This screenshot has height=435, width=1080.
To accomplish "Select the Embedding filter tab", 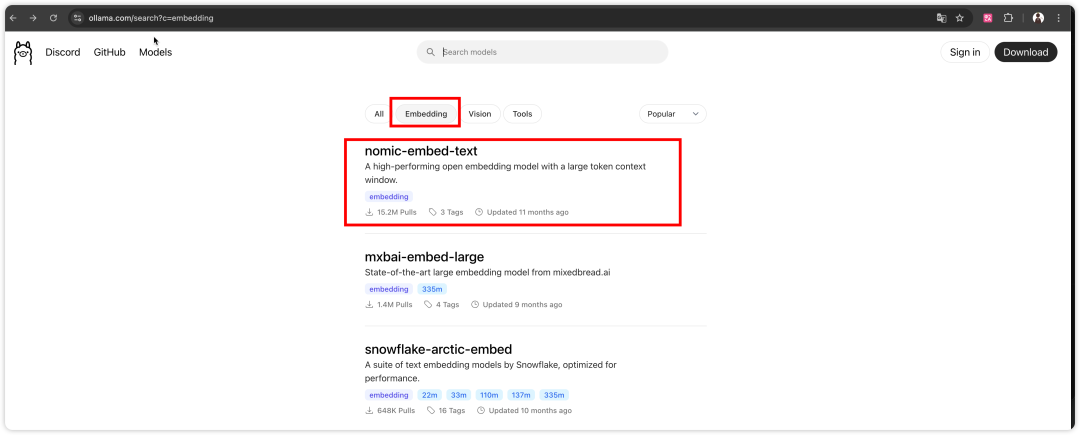I will 426,114.
